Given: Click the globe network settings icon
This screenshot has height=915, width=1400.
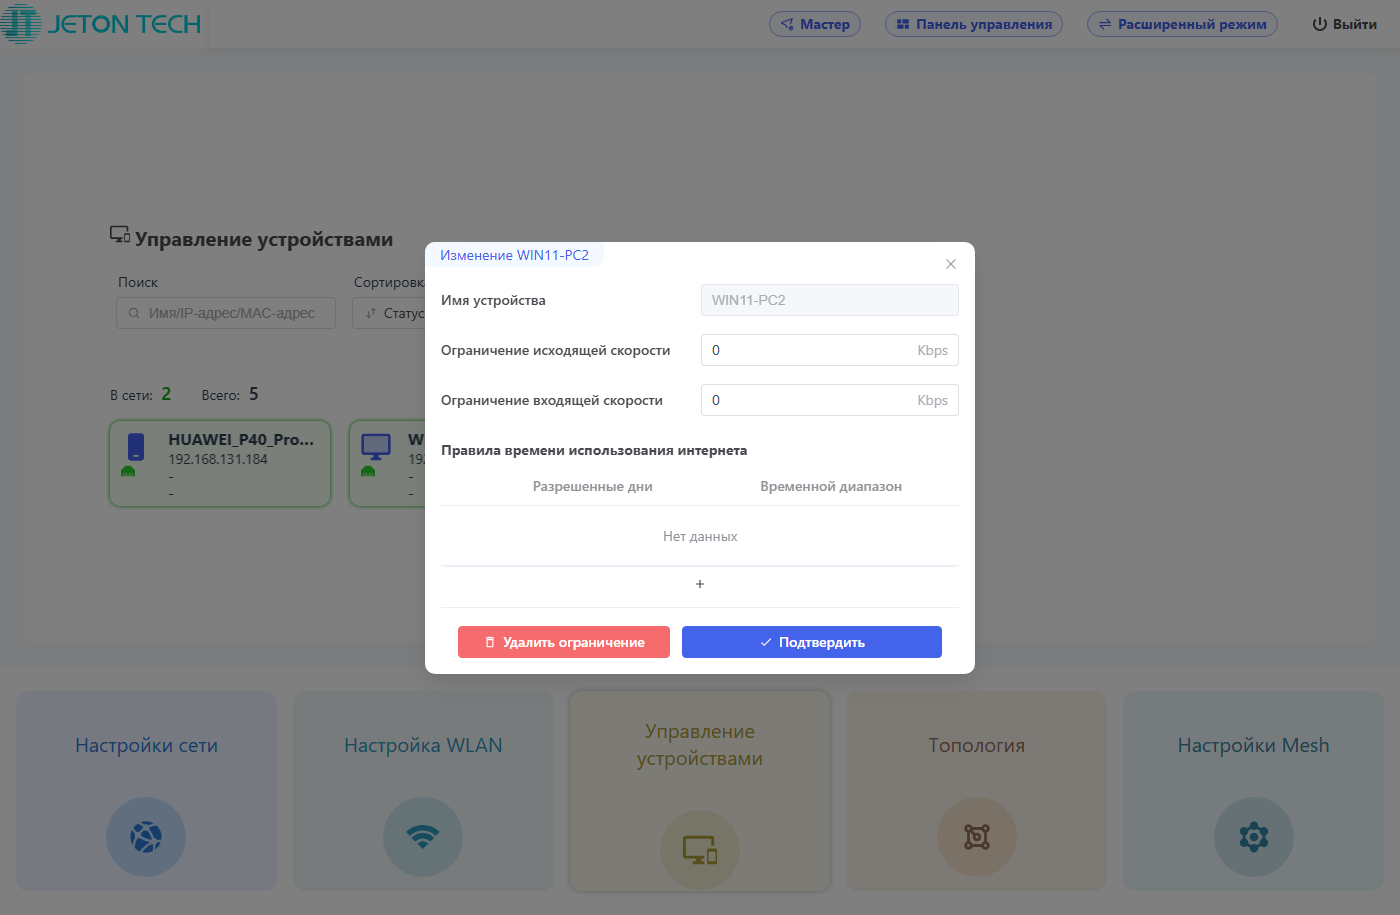Looking at the screenshot, I should coord(146,837).
